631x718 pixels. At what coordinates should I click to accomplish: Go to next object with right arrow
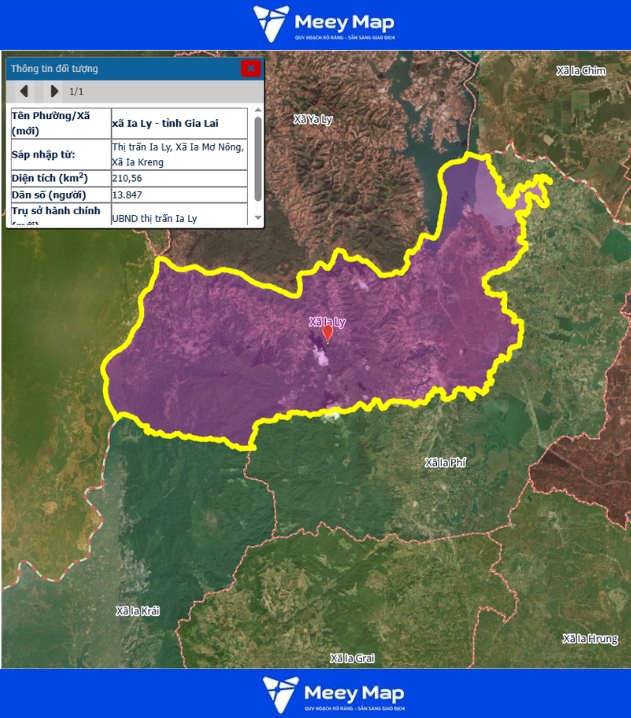[x=54, y=92]
